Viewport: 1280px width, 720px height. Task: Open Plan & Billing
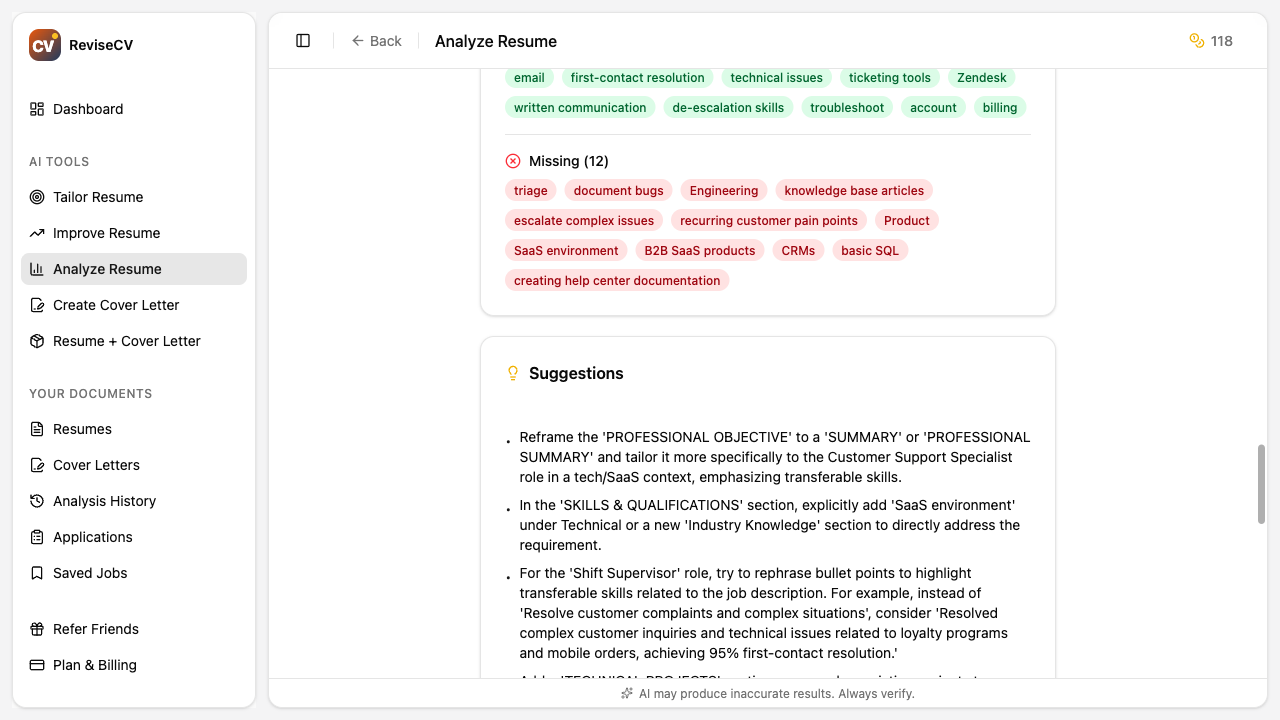pos(95,665)
